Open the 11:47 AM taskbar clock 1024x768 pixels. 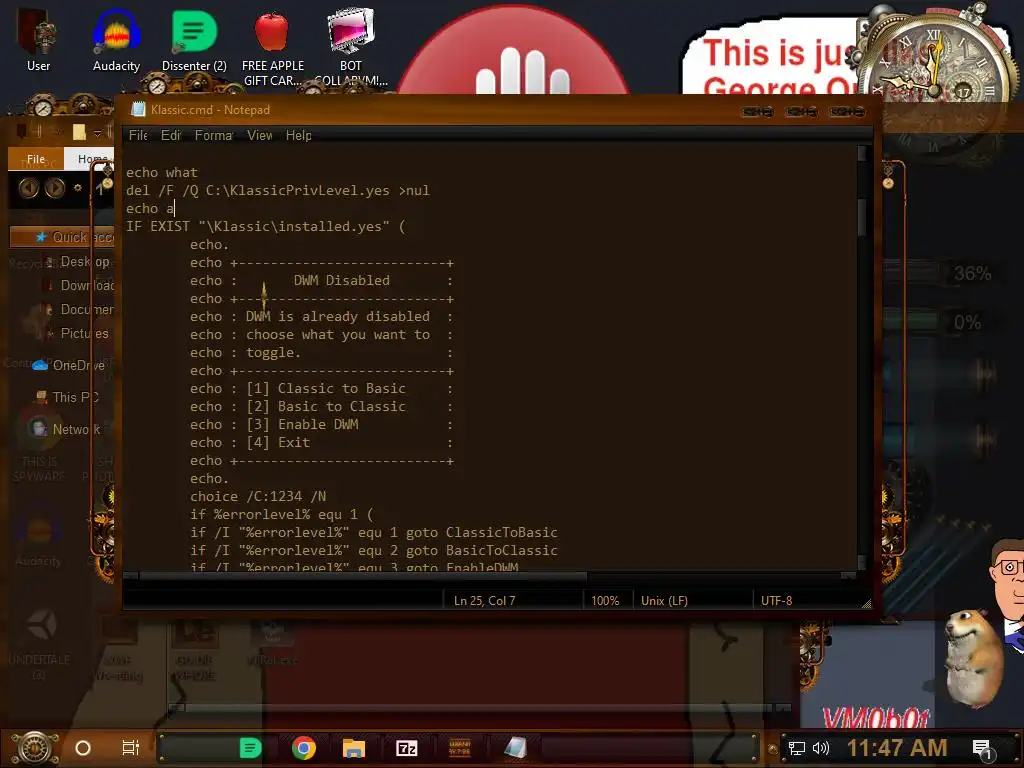pos(897,748)
